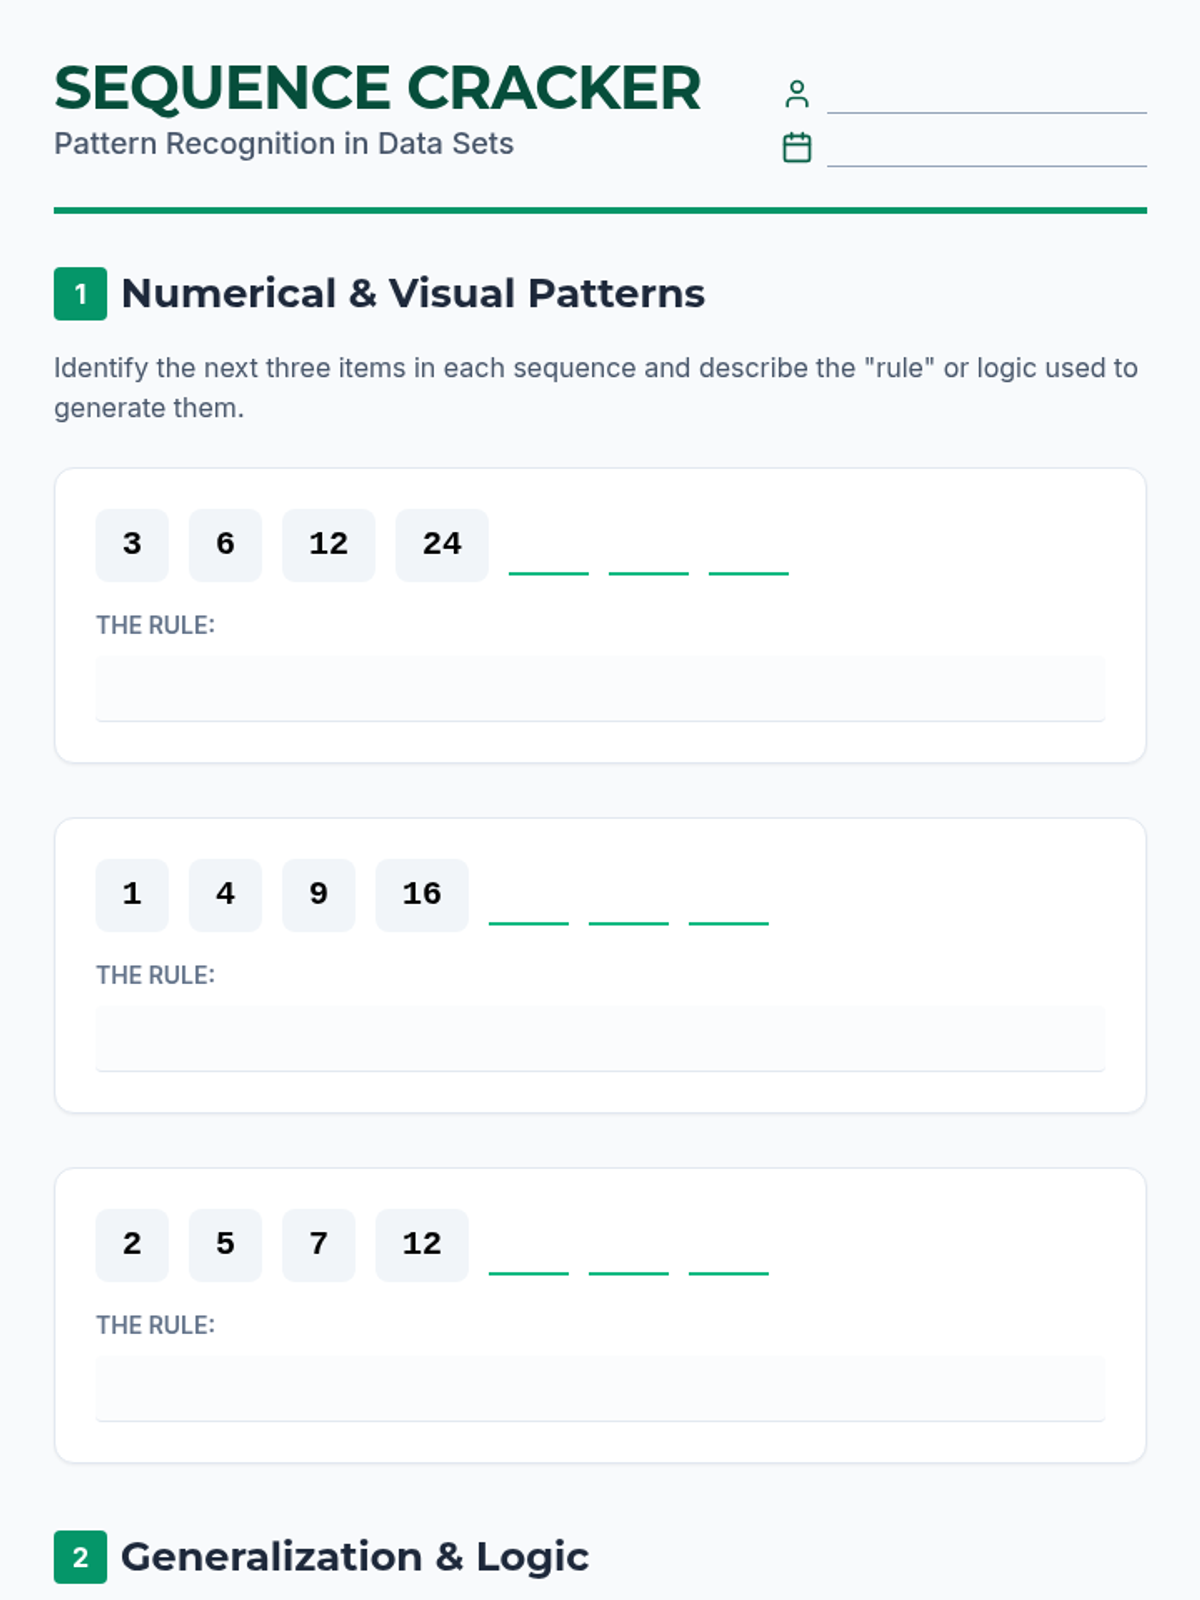This screenshot has width=1200, height=1600.
Task: Click the rule field under the 1, 4, 9, 16 sequence
Action: (x=600, y=1038)
